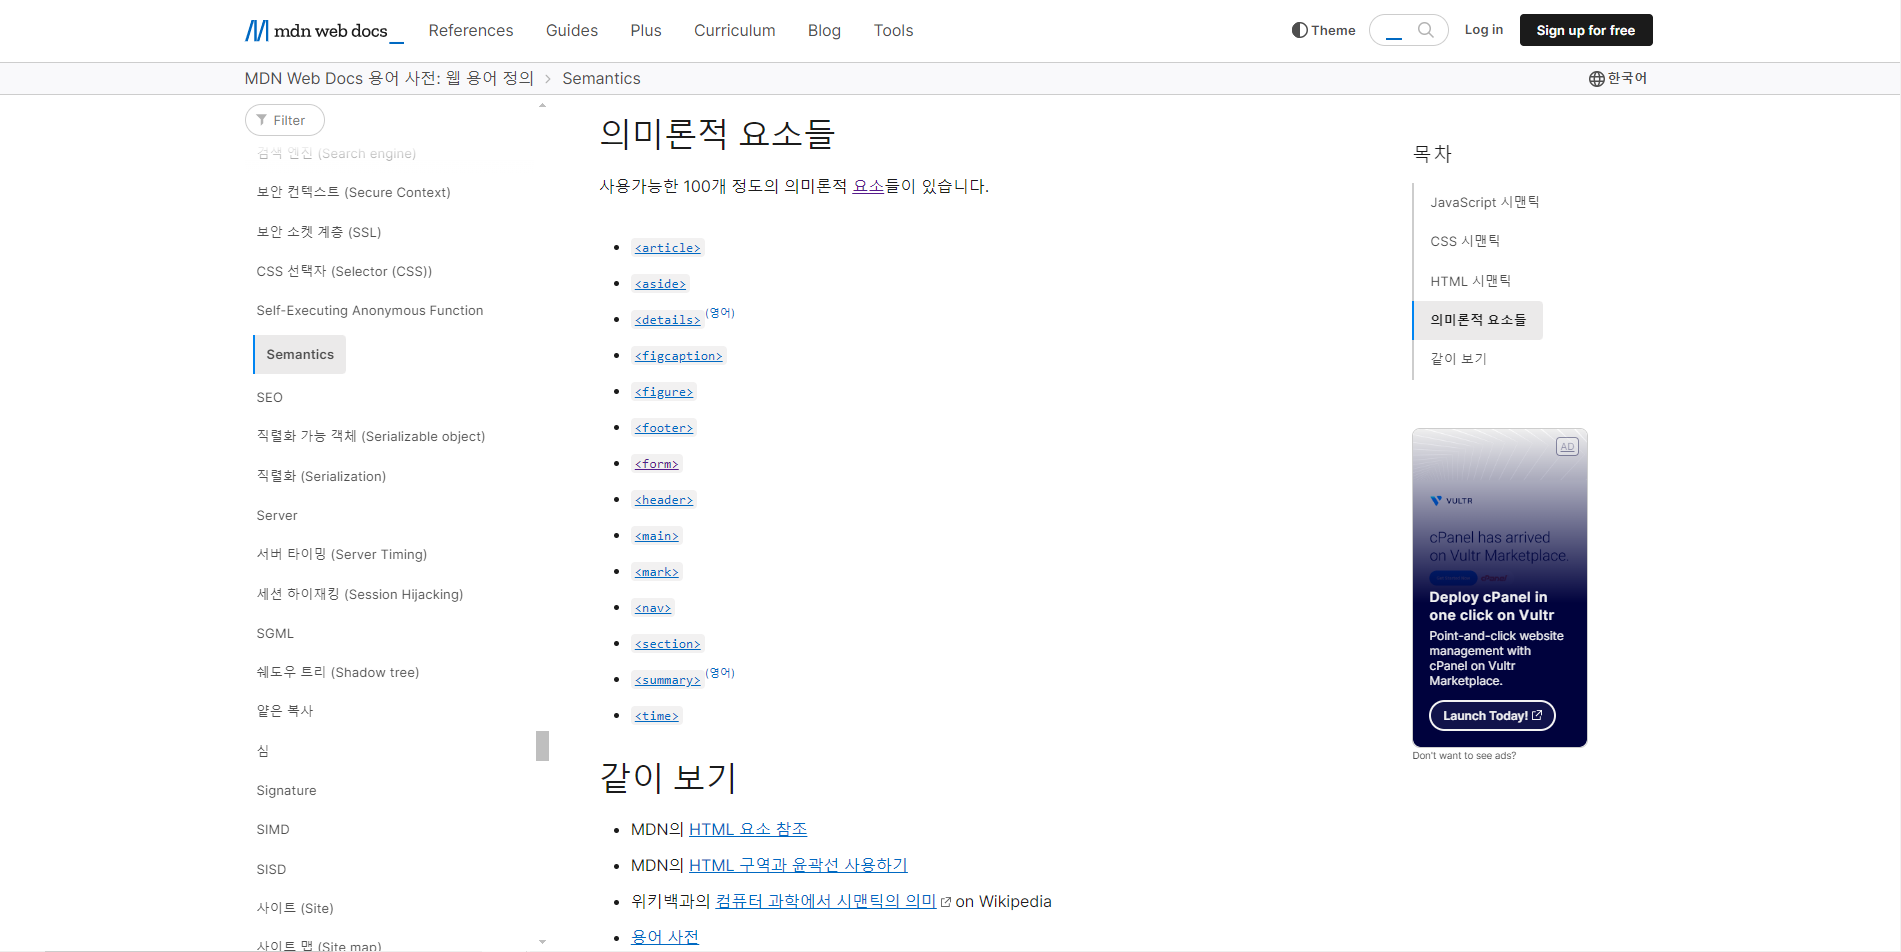Open the HTML 요소 참조 link
This screenshot has width=1901, height=952.
pos(748,829)
